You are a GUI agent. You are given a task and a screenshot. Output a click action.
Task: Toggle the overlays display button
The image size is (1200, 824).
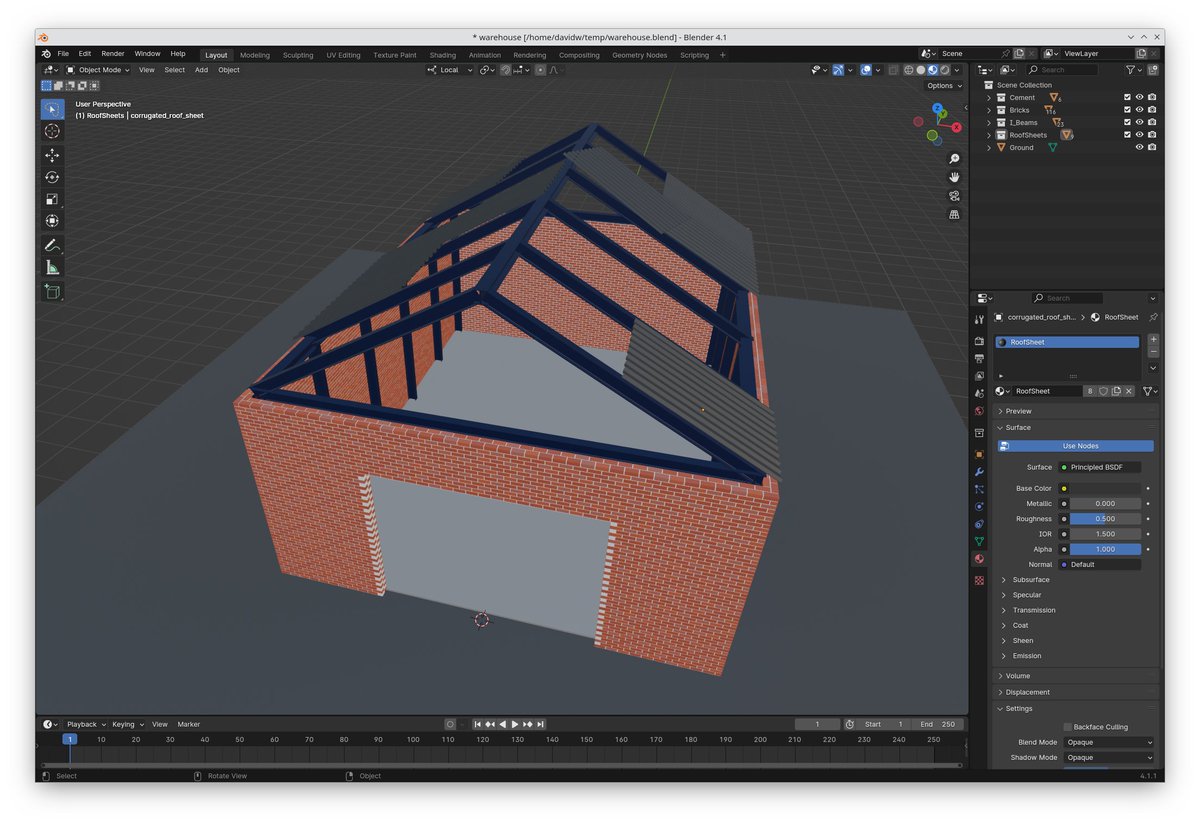coord(866,70)
